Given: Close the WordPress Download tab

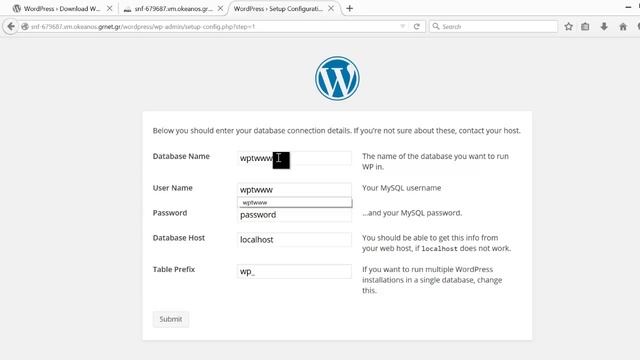Looking at the screenshot, I should click(x=109, y=8).
